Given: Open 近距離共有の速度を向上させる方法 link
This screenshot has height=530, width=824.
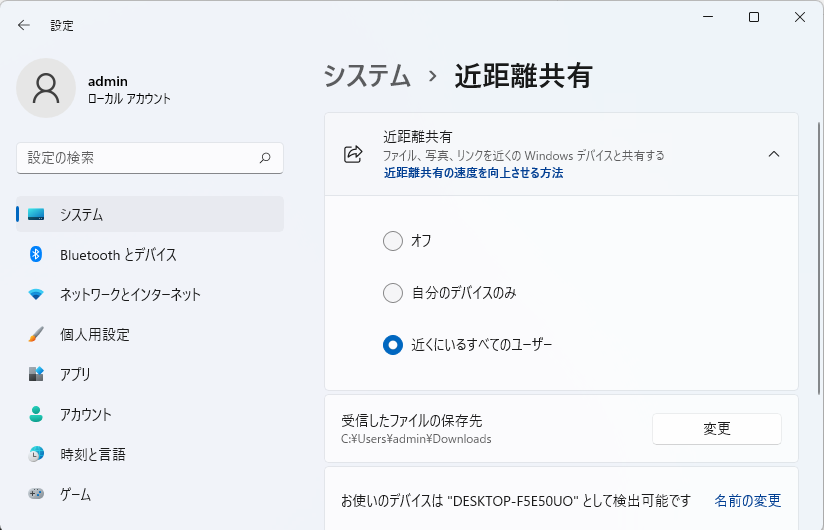Looking at the screenshot, I should 473,173.
